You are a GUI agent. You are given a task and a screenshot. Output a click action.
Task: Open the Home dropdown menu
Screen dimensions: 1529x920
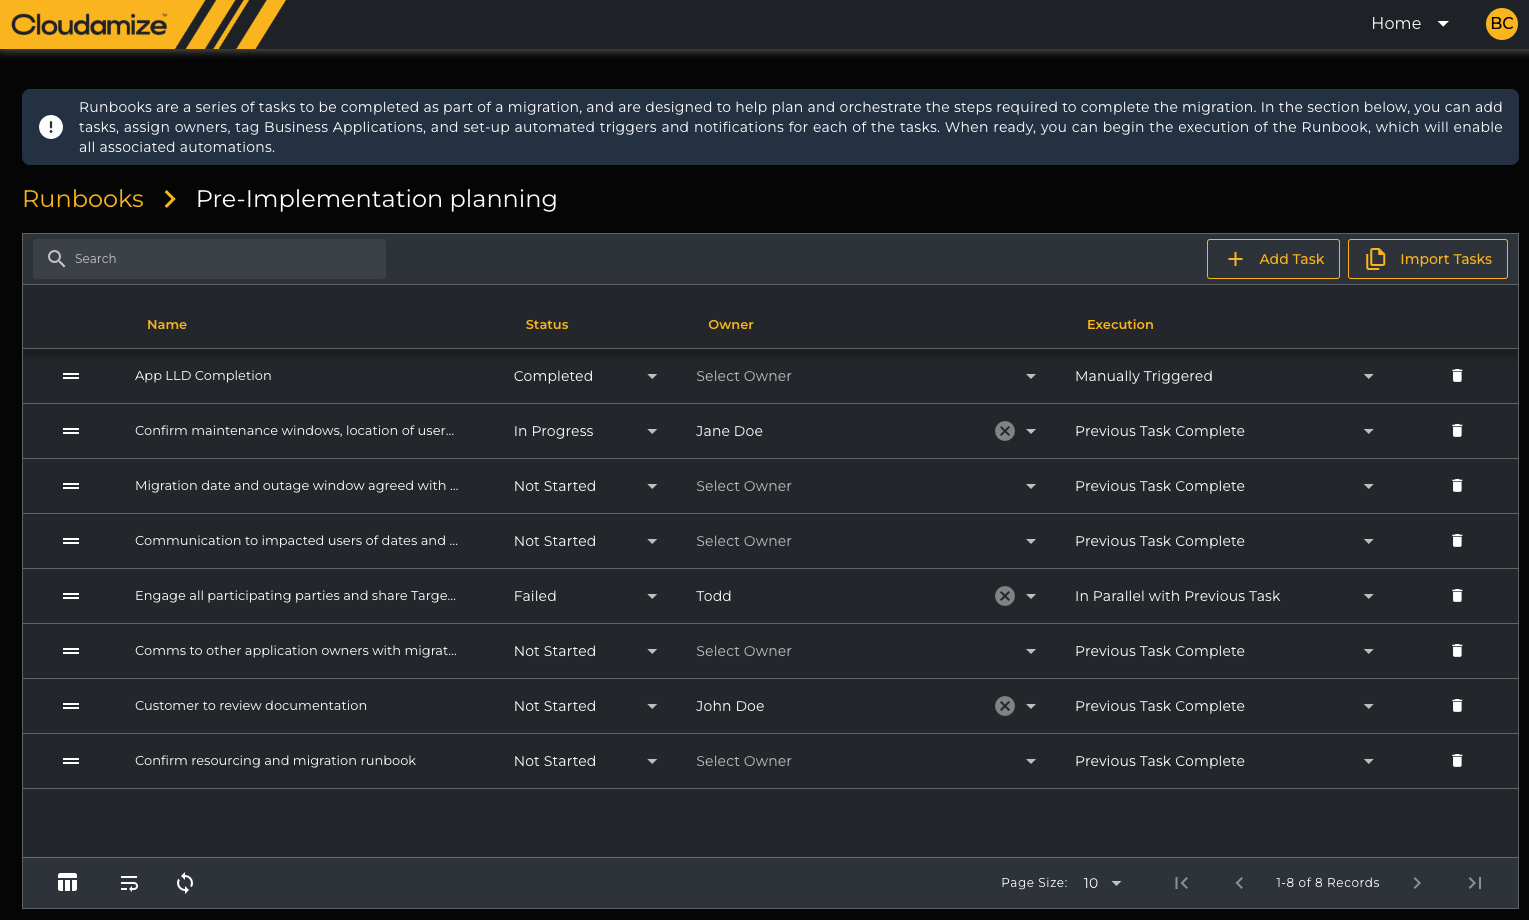[x=1410, y=24]
